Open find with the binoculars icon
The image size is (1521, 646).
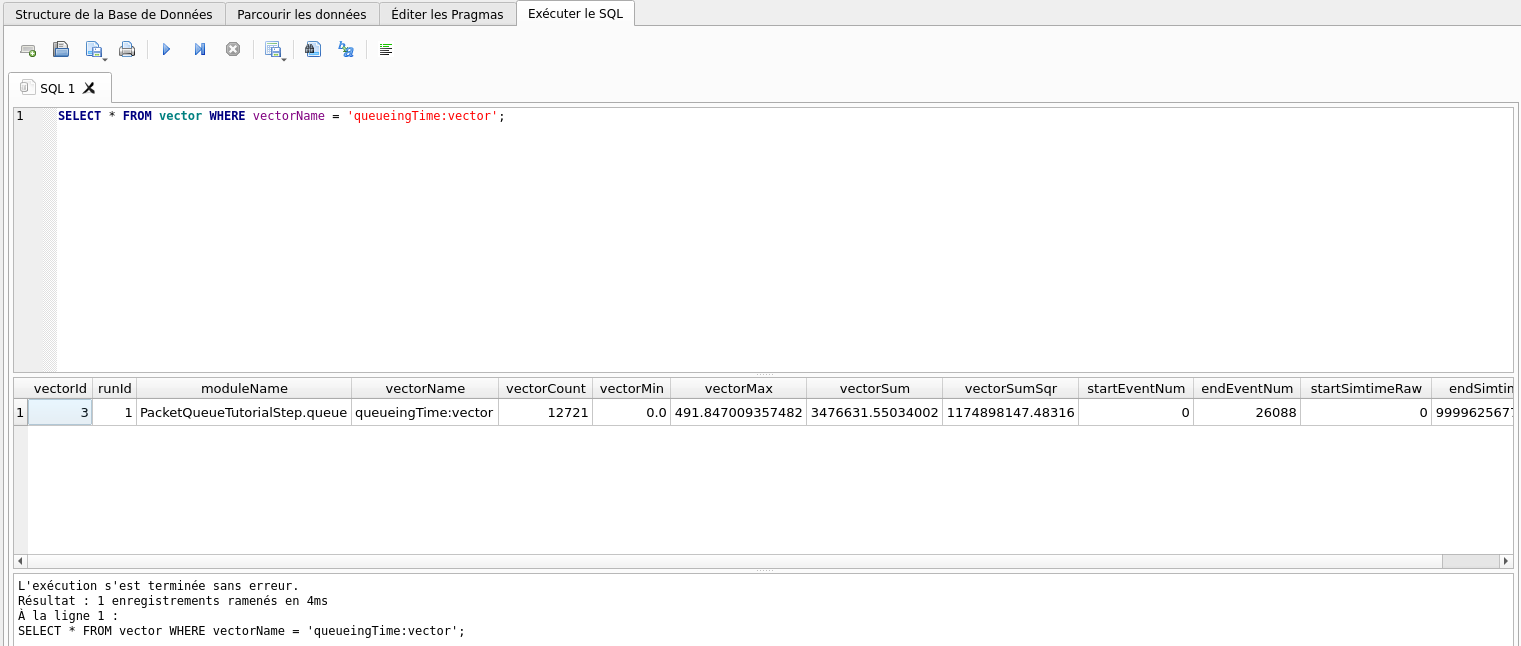coord(313,49)
